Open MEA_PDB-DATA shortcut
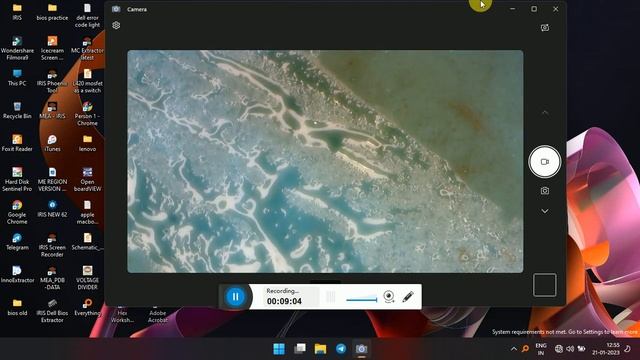 click(52, 278)
